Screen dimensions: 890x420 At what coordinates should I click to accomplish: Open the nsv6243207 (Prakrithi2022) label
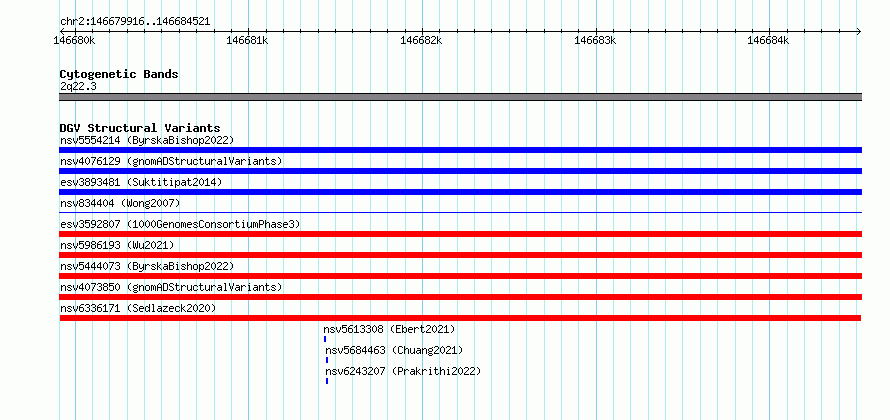click(x=403, y=371)
